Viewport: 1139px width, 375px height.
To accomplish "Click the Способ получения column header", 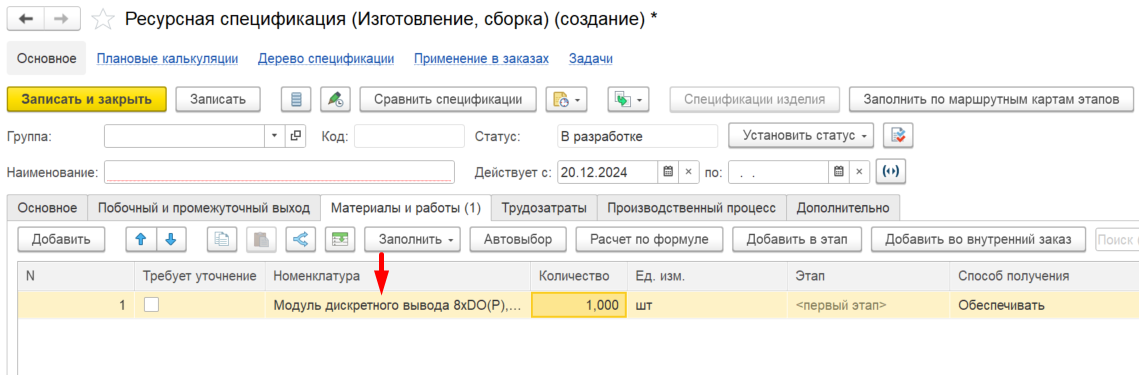I will 1044,276.
